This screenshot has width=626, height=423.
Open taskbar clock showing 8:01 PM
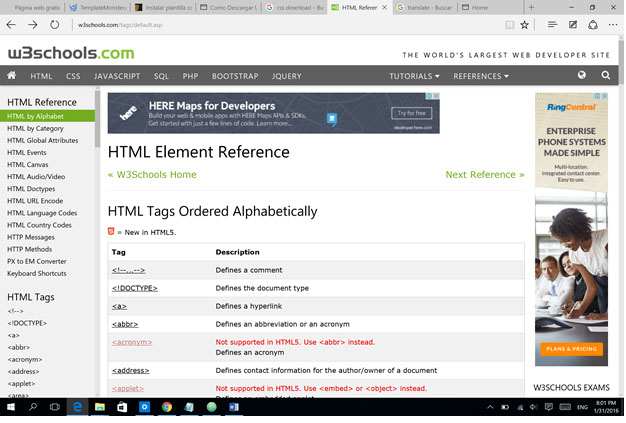point(606,407)
